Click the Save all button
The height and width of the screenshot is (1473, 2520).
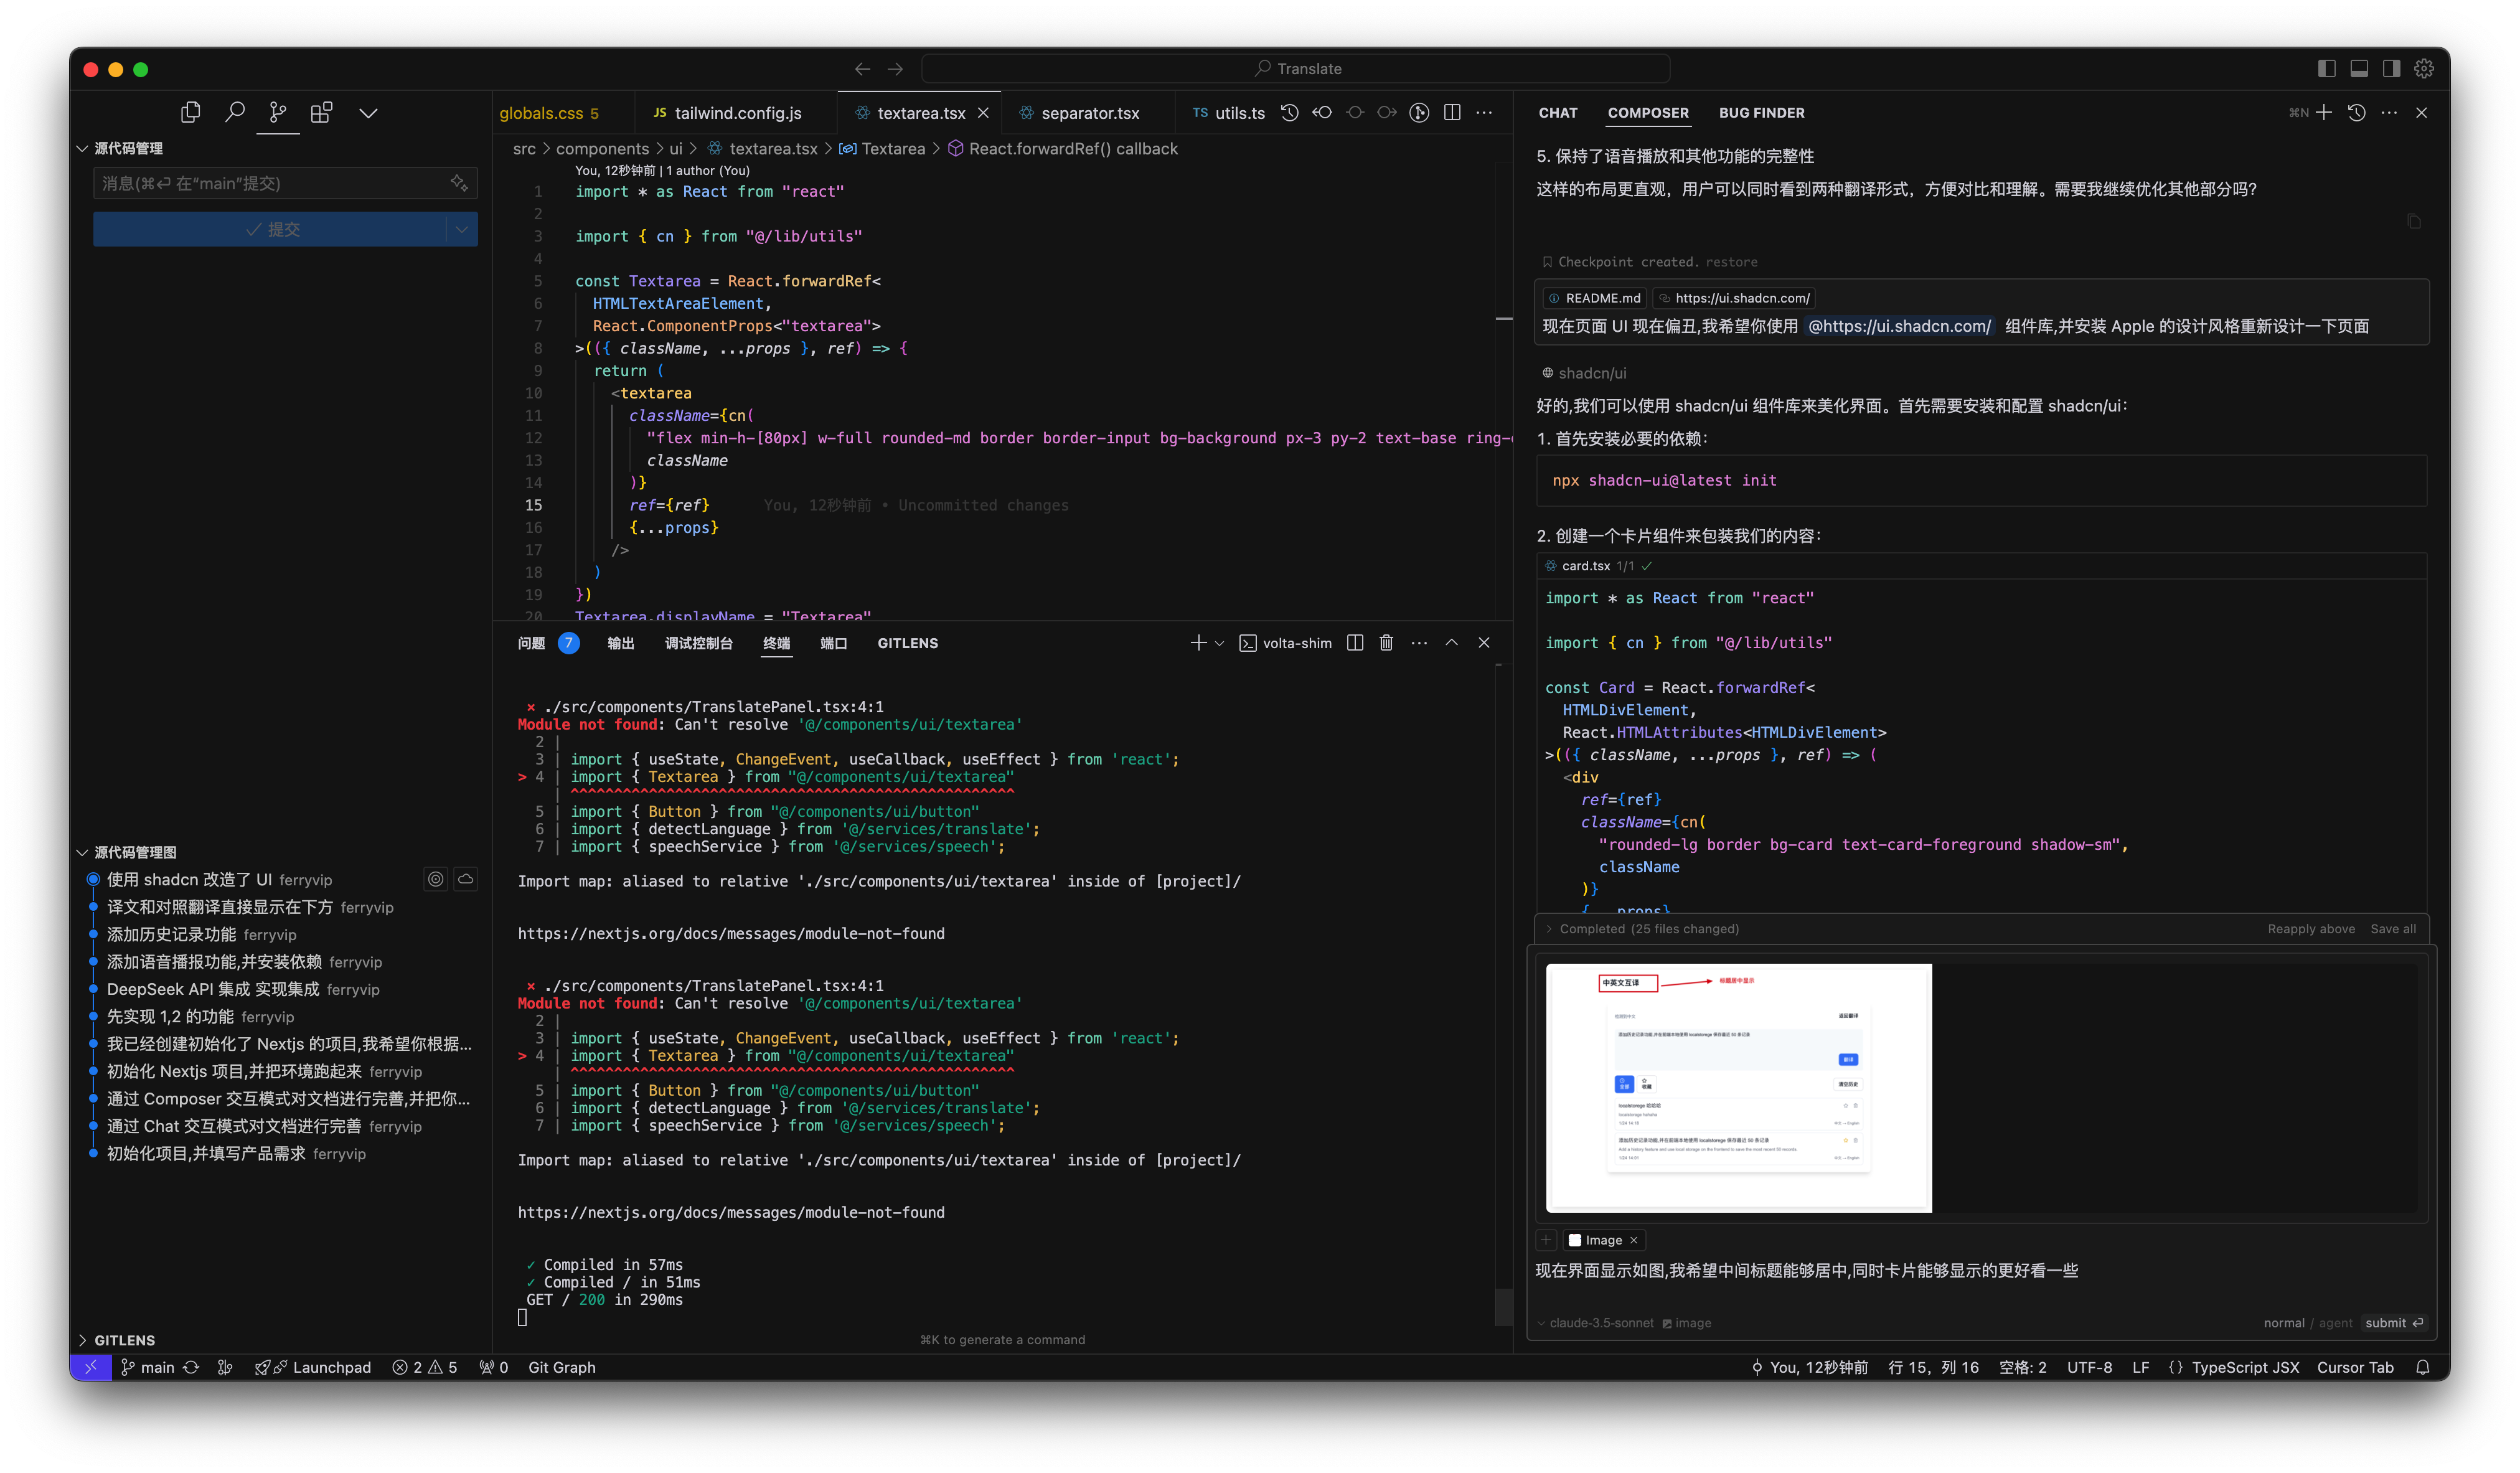point(2392,929)
